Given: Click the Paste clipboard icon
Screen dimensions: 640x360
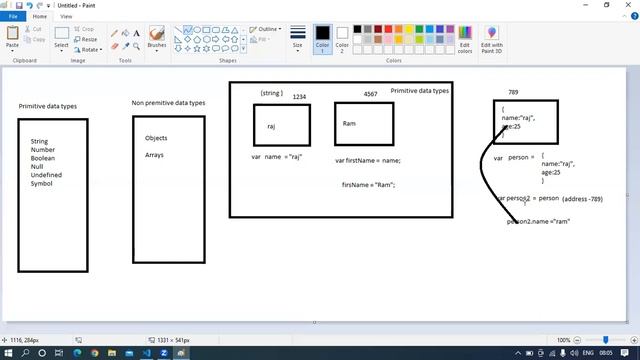Looking at the screenshot, I should tap(12, 33).
